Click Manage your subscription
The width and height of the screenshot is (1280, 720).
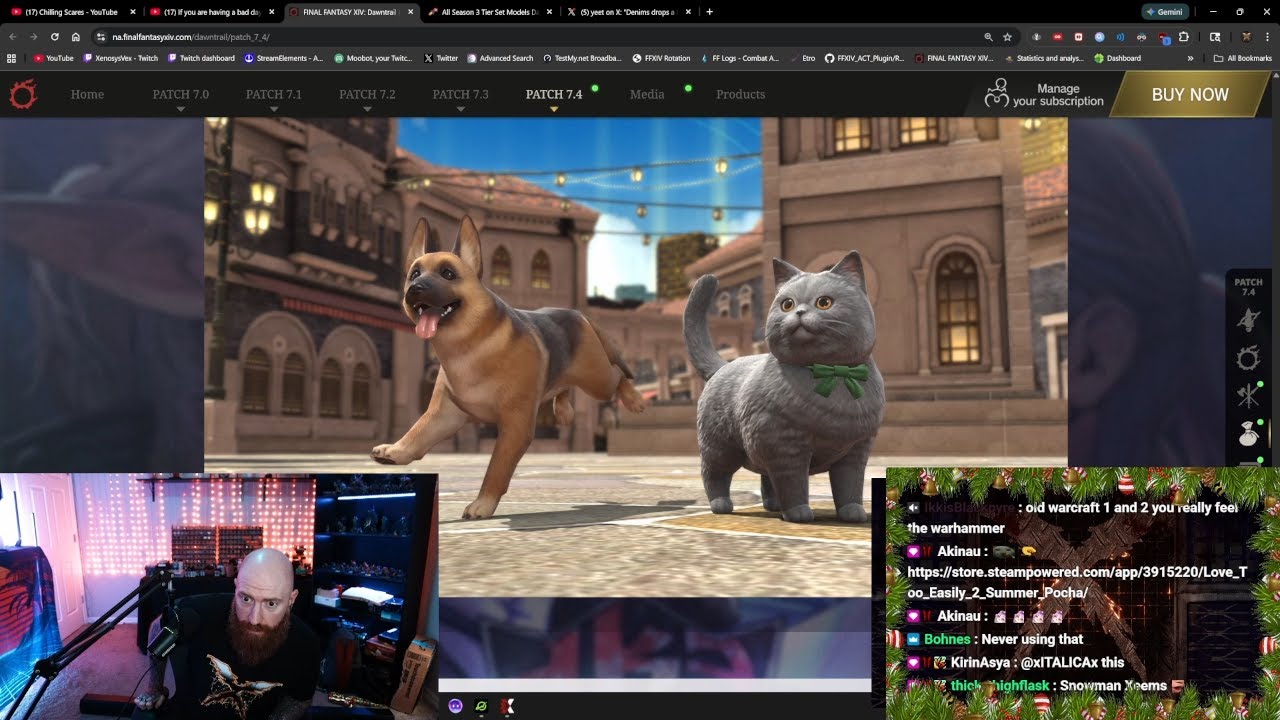(x=1044, y=94)
